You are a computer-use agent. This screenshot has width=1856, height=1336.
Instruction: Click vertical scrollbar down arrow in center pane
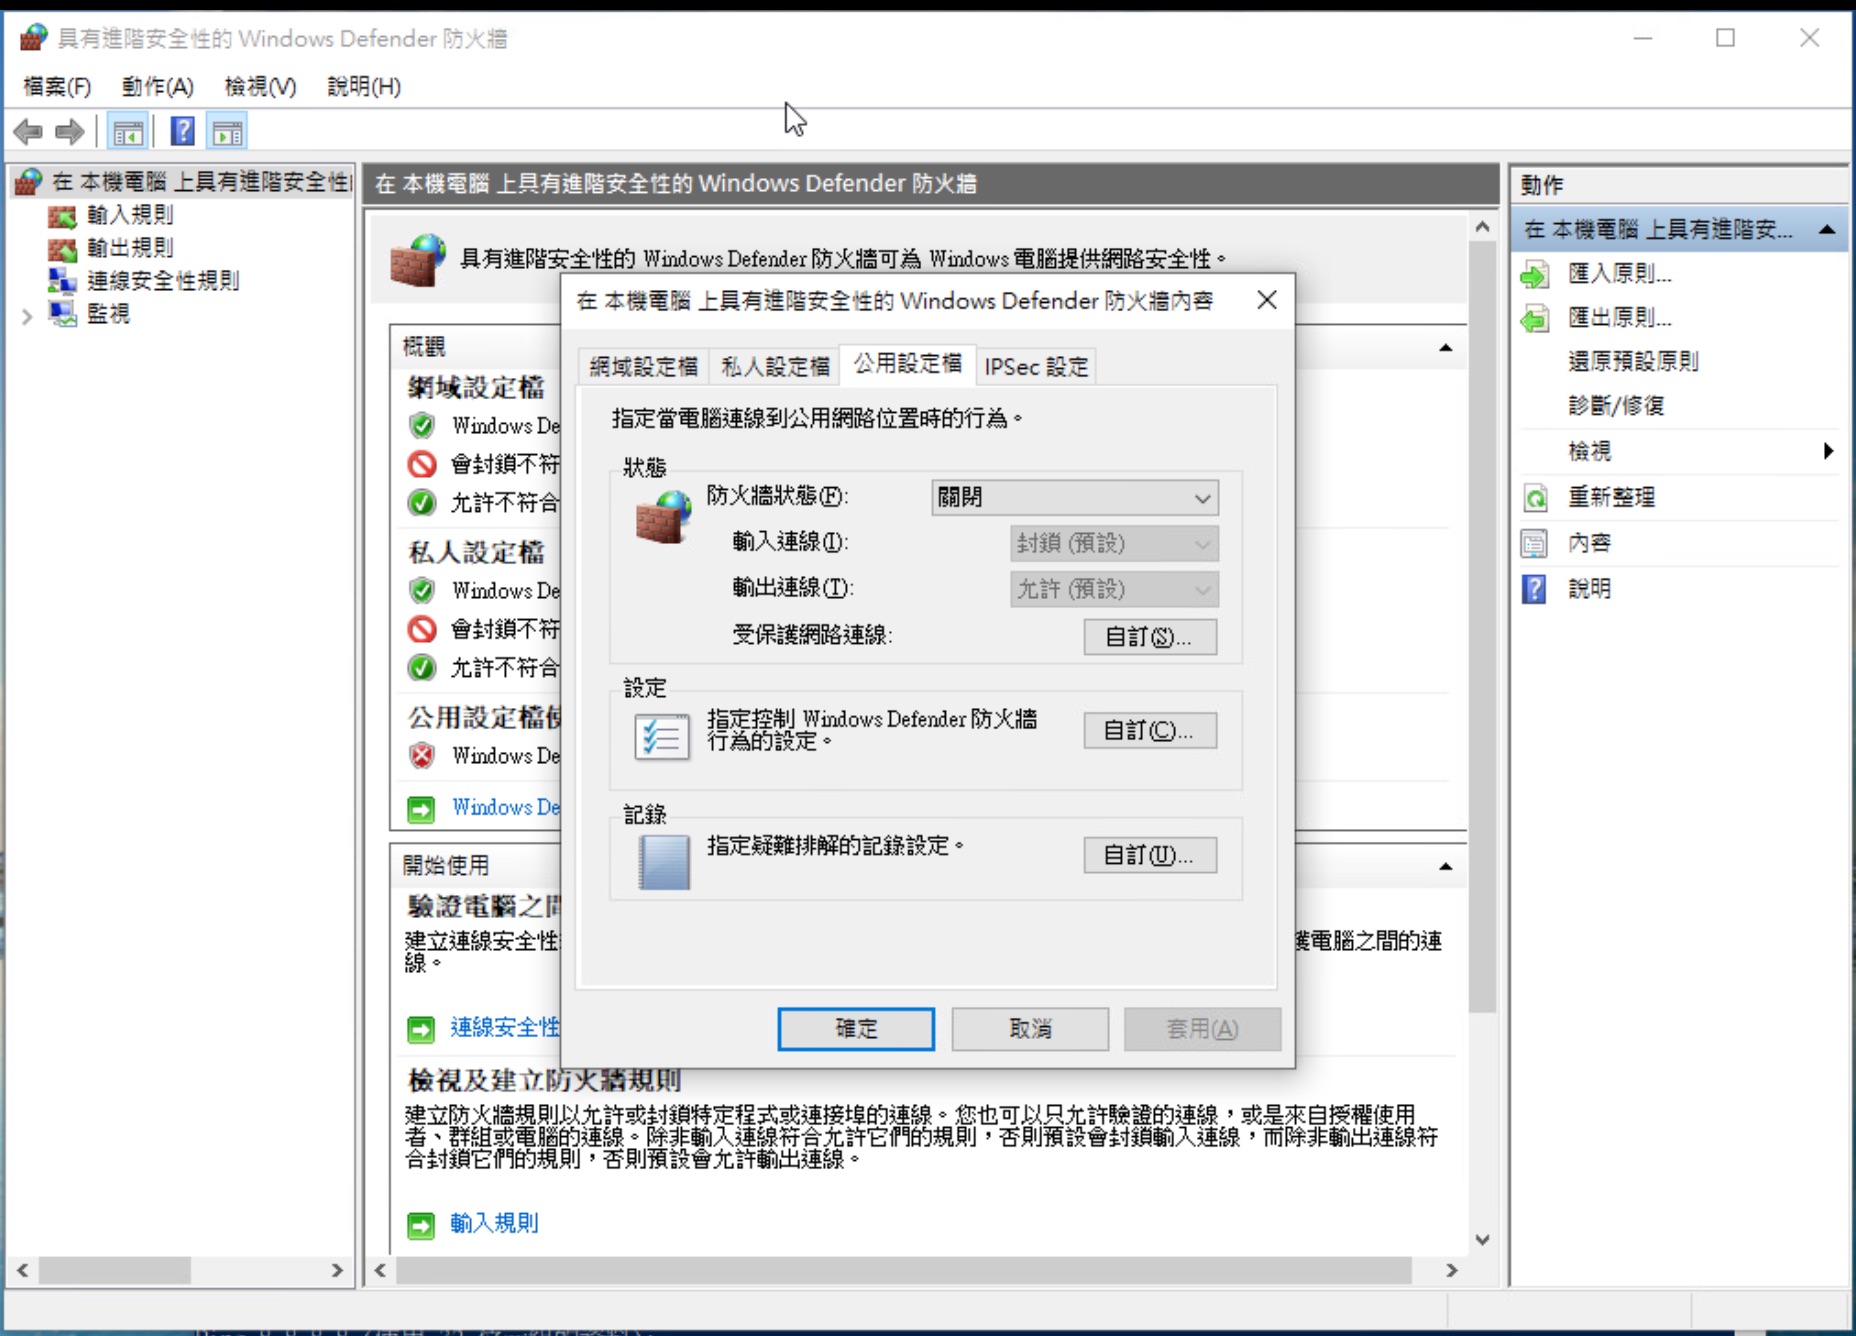click(x=1482, y=1240)
